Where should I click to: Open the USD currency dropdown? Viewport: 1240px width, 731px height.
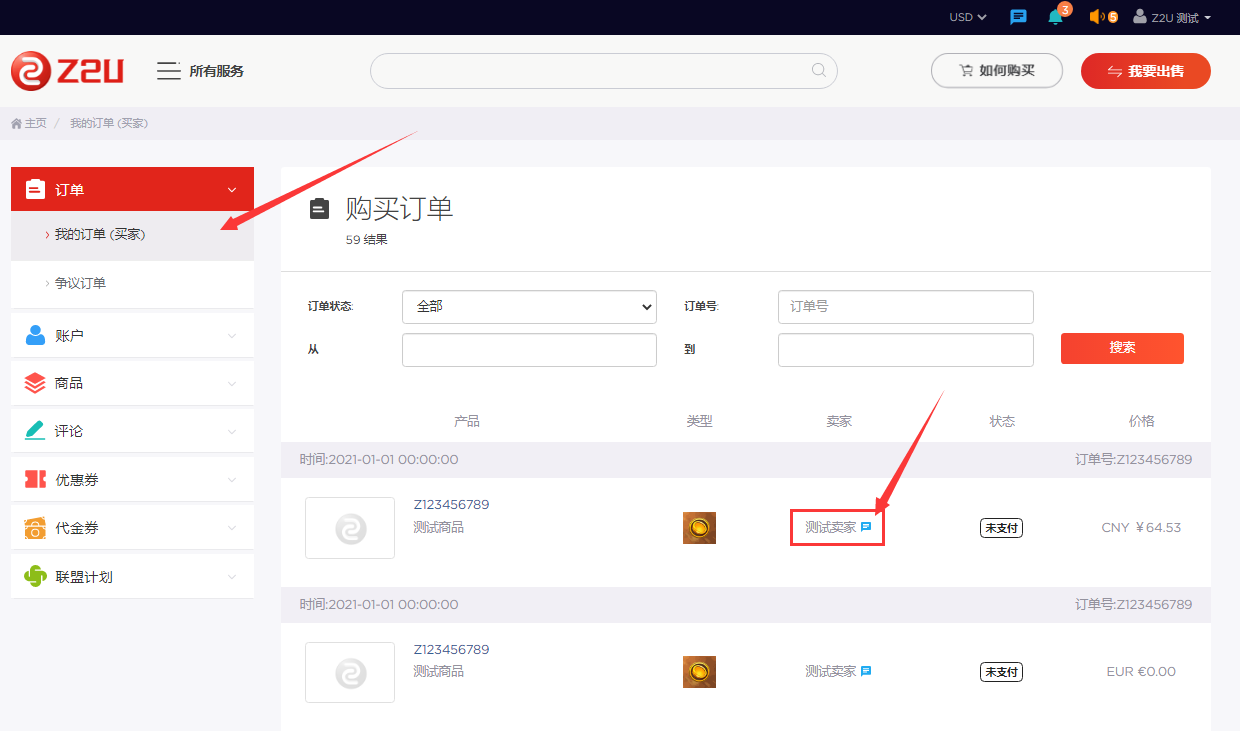966,16
